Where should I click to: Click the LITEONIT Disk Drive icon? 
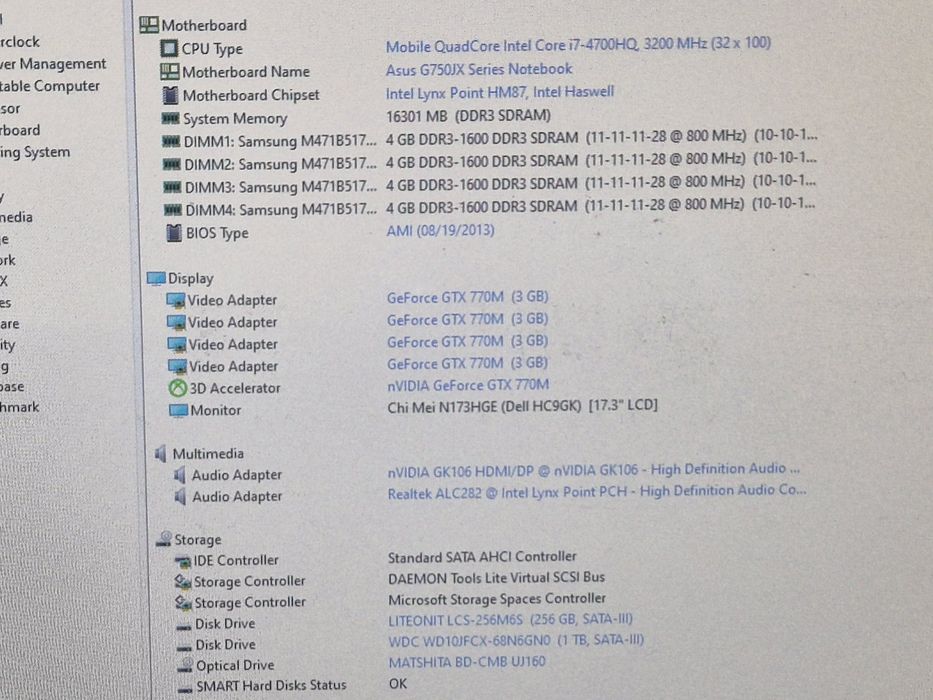pyautogui.click(x=183, y=627)
